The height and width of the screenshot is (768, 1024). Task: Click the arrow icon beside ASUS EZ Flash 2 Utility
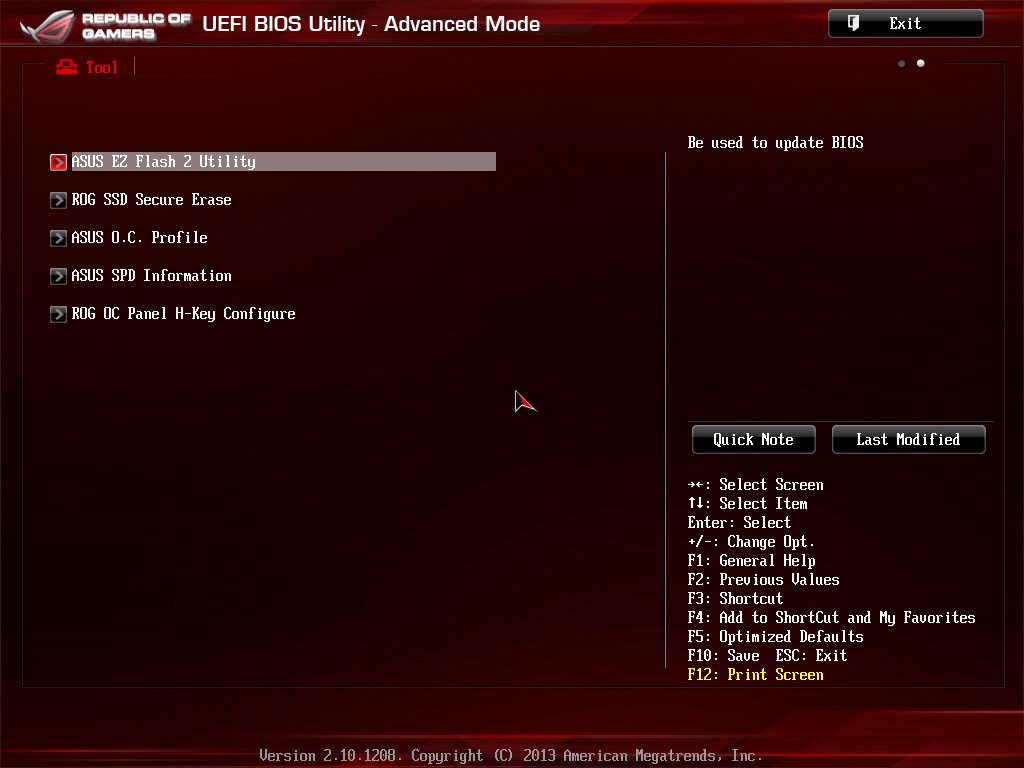tap(58, 162)
